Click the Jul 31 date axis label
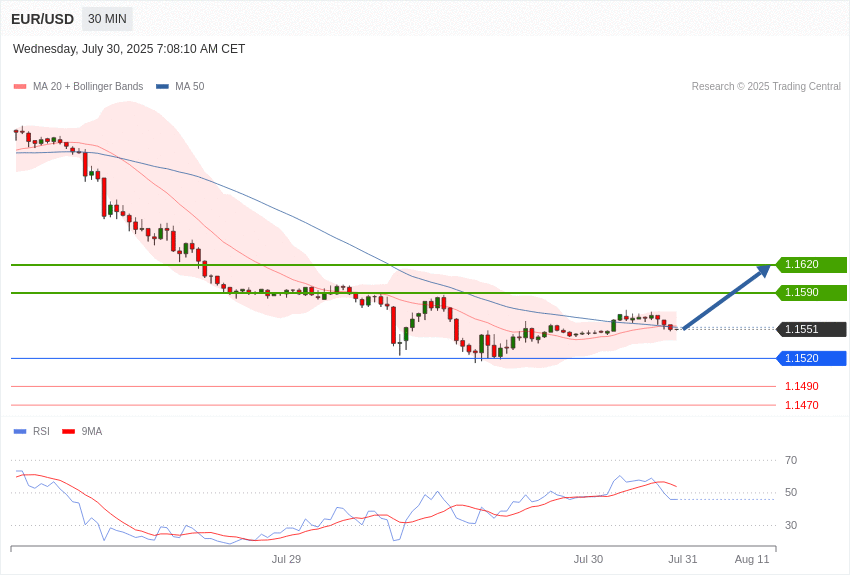The image size is (850, 576). tap(682, 559)
